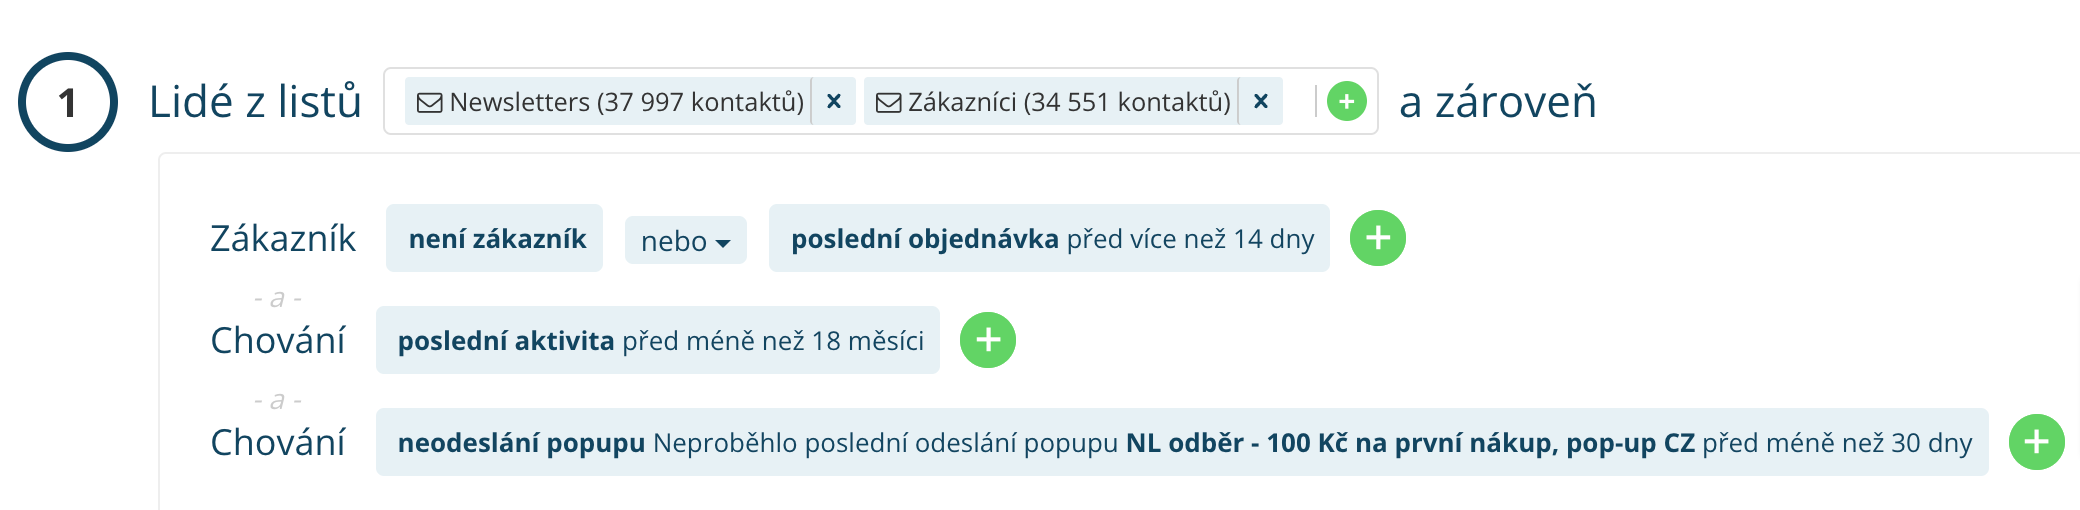
Task: Open the nebo operator dropdown
Action: click(685, 241)
